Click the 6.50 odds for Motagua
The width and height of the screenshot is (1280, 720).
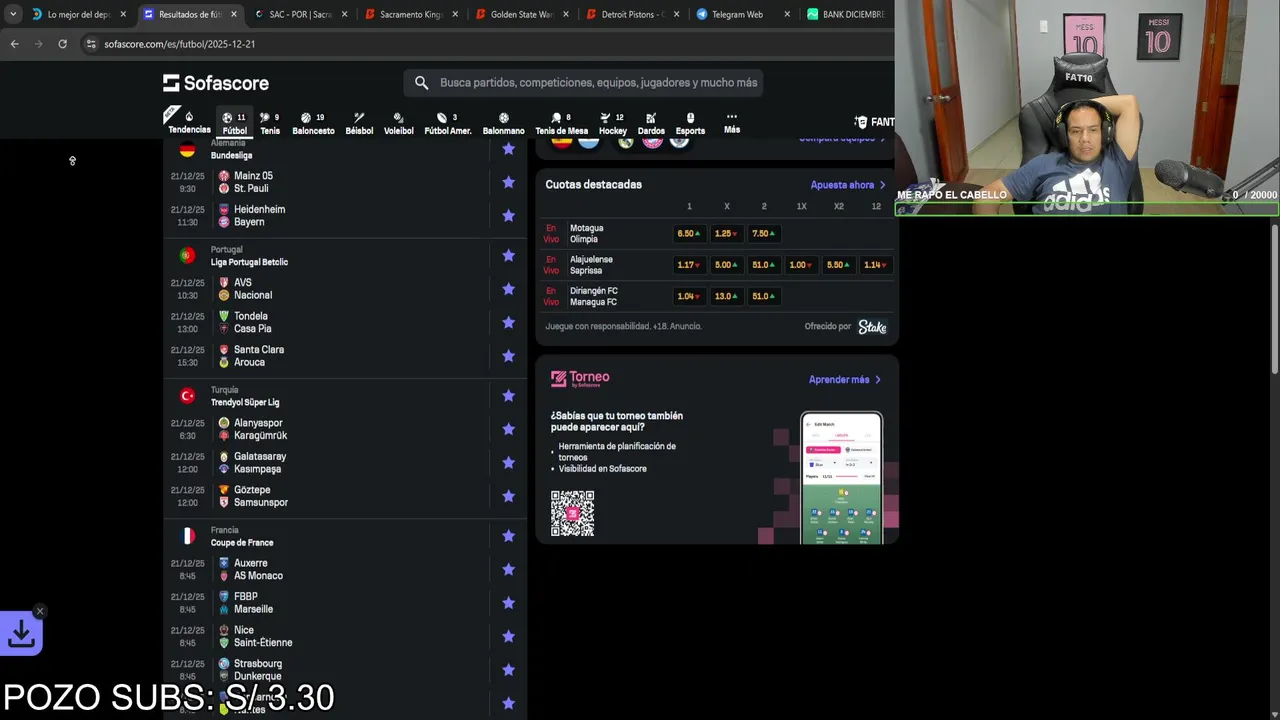click(x=689, y=234)
